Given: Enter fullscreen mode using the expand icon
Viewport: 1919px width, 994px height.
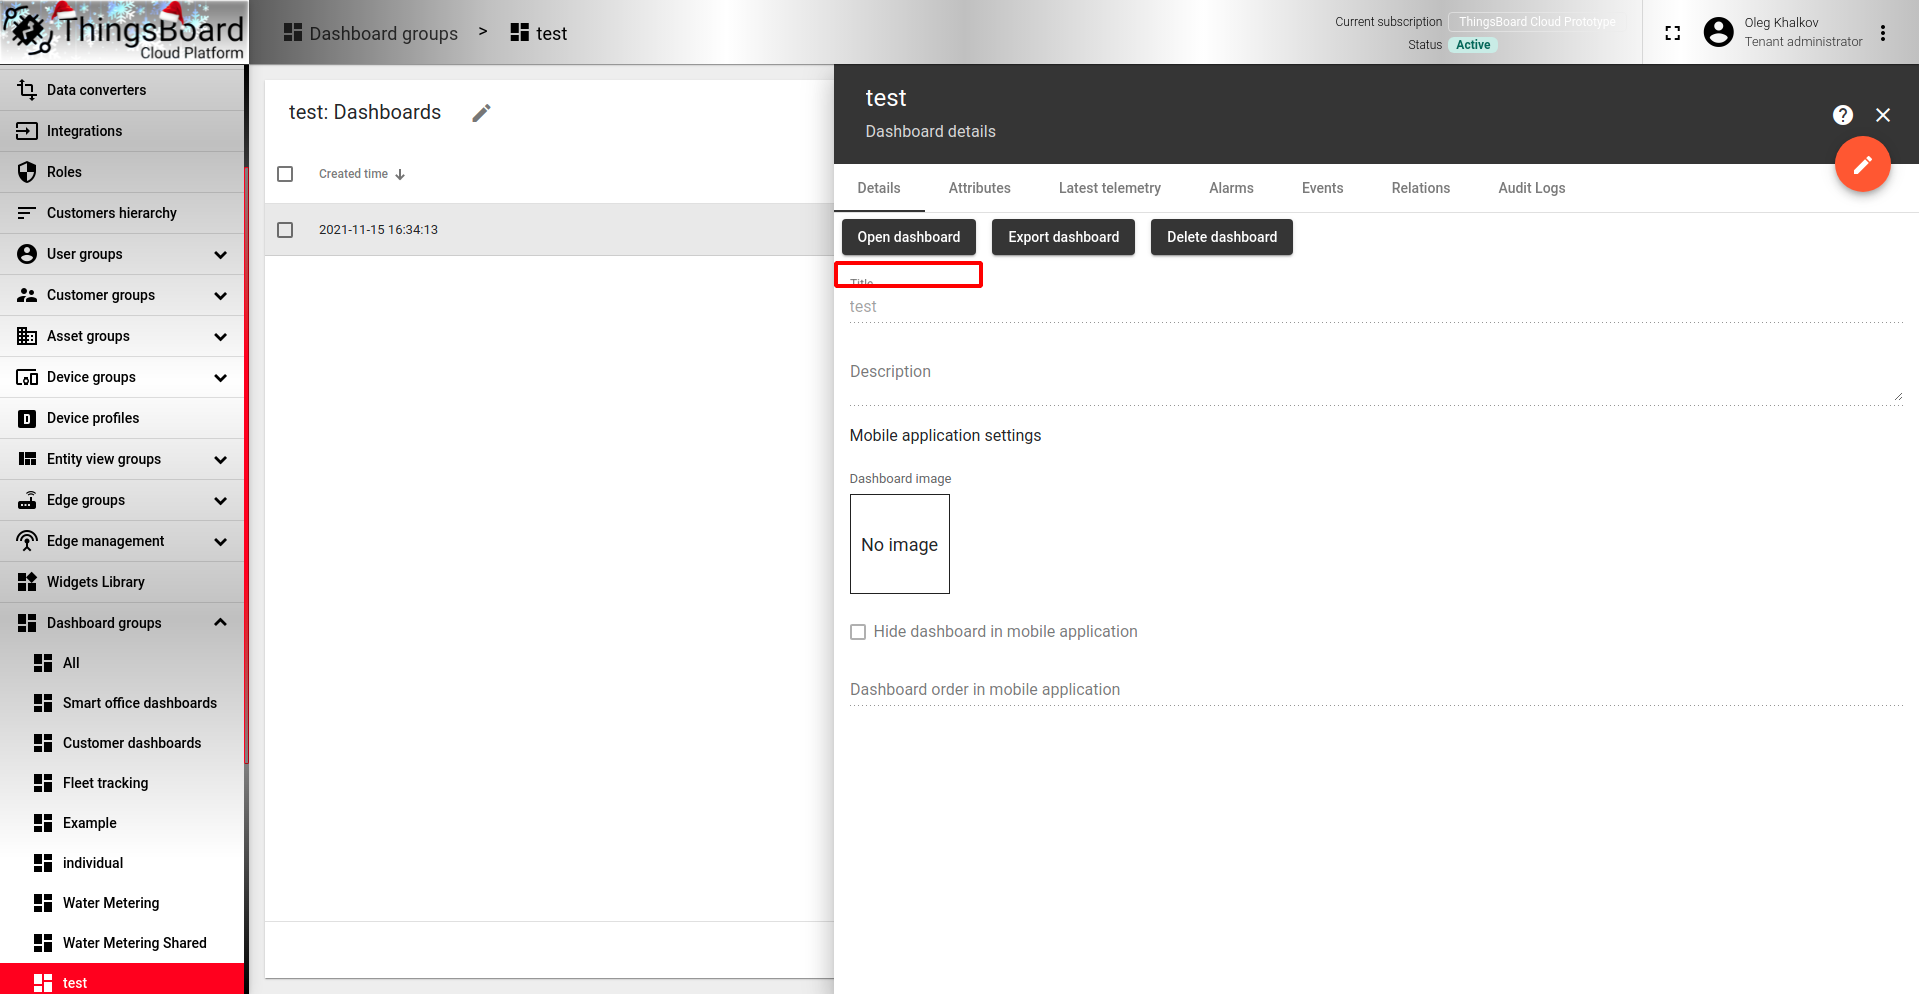Looking at the screenshot, I should coord(1672,32).
